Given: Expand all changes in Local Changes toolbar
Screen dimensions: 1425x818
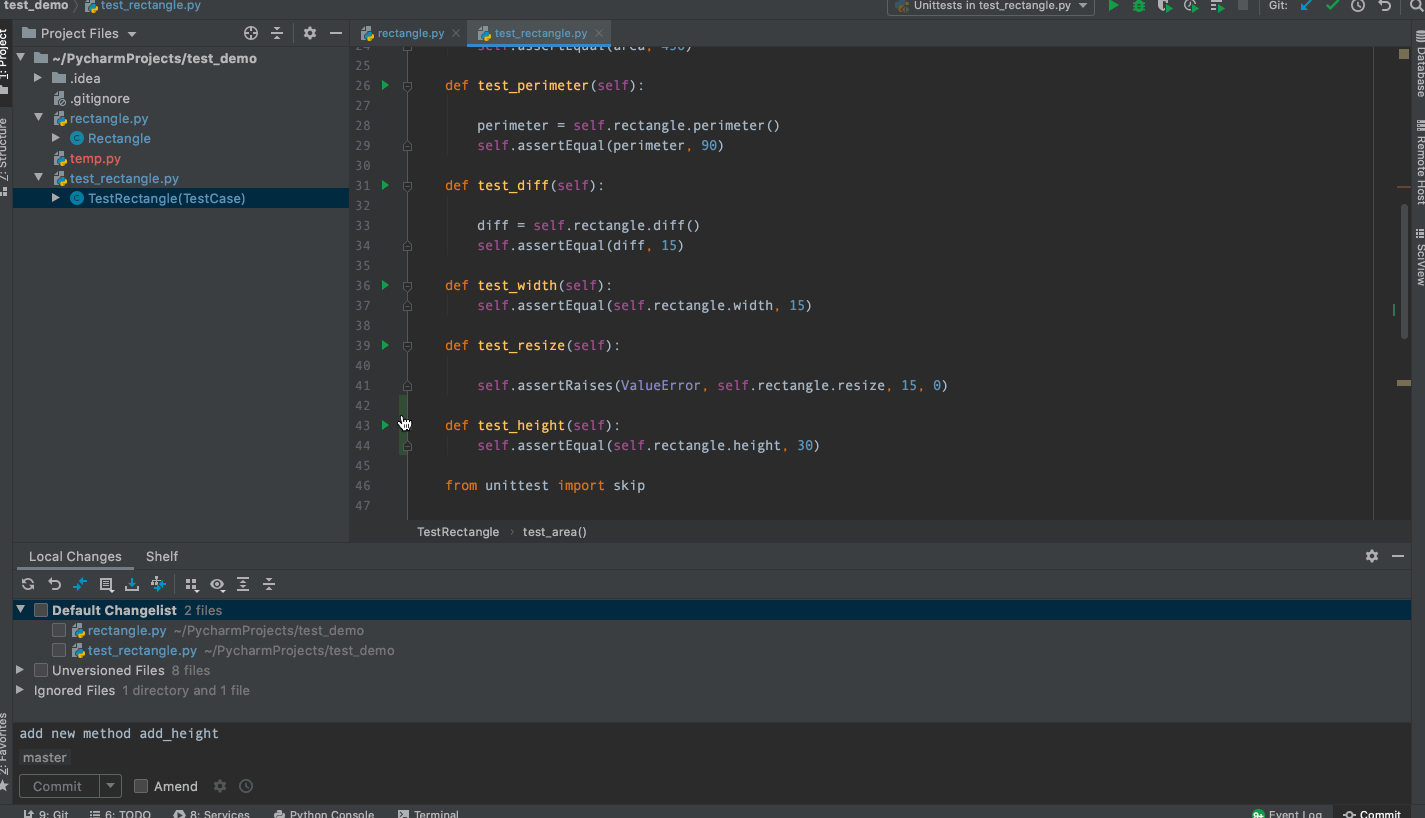Looking at the screenshot, I should [x=243, y=584].
